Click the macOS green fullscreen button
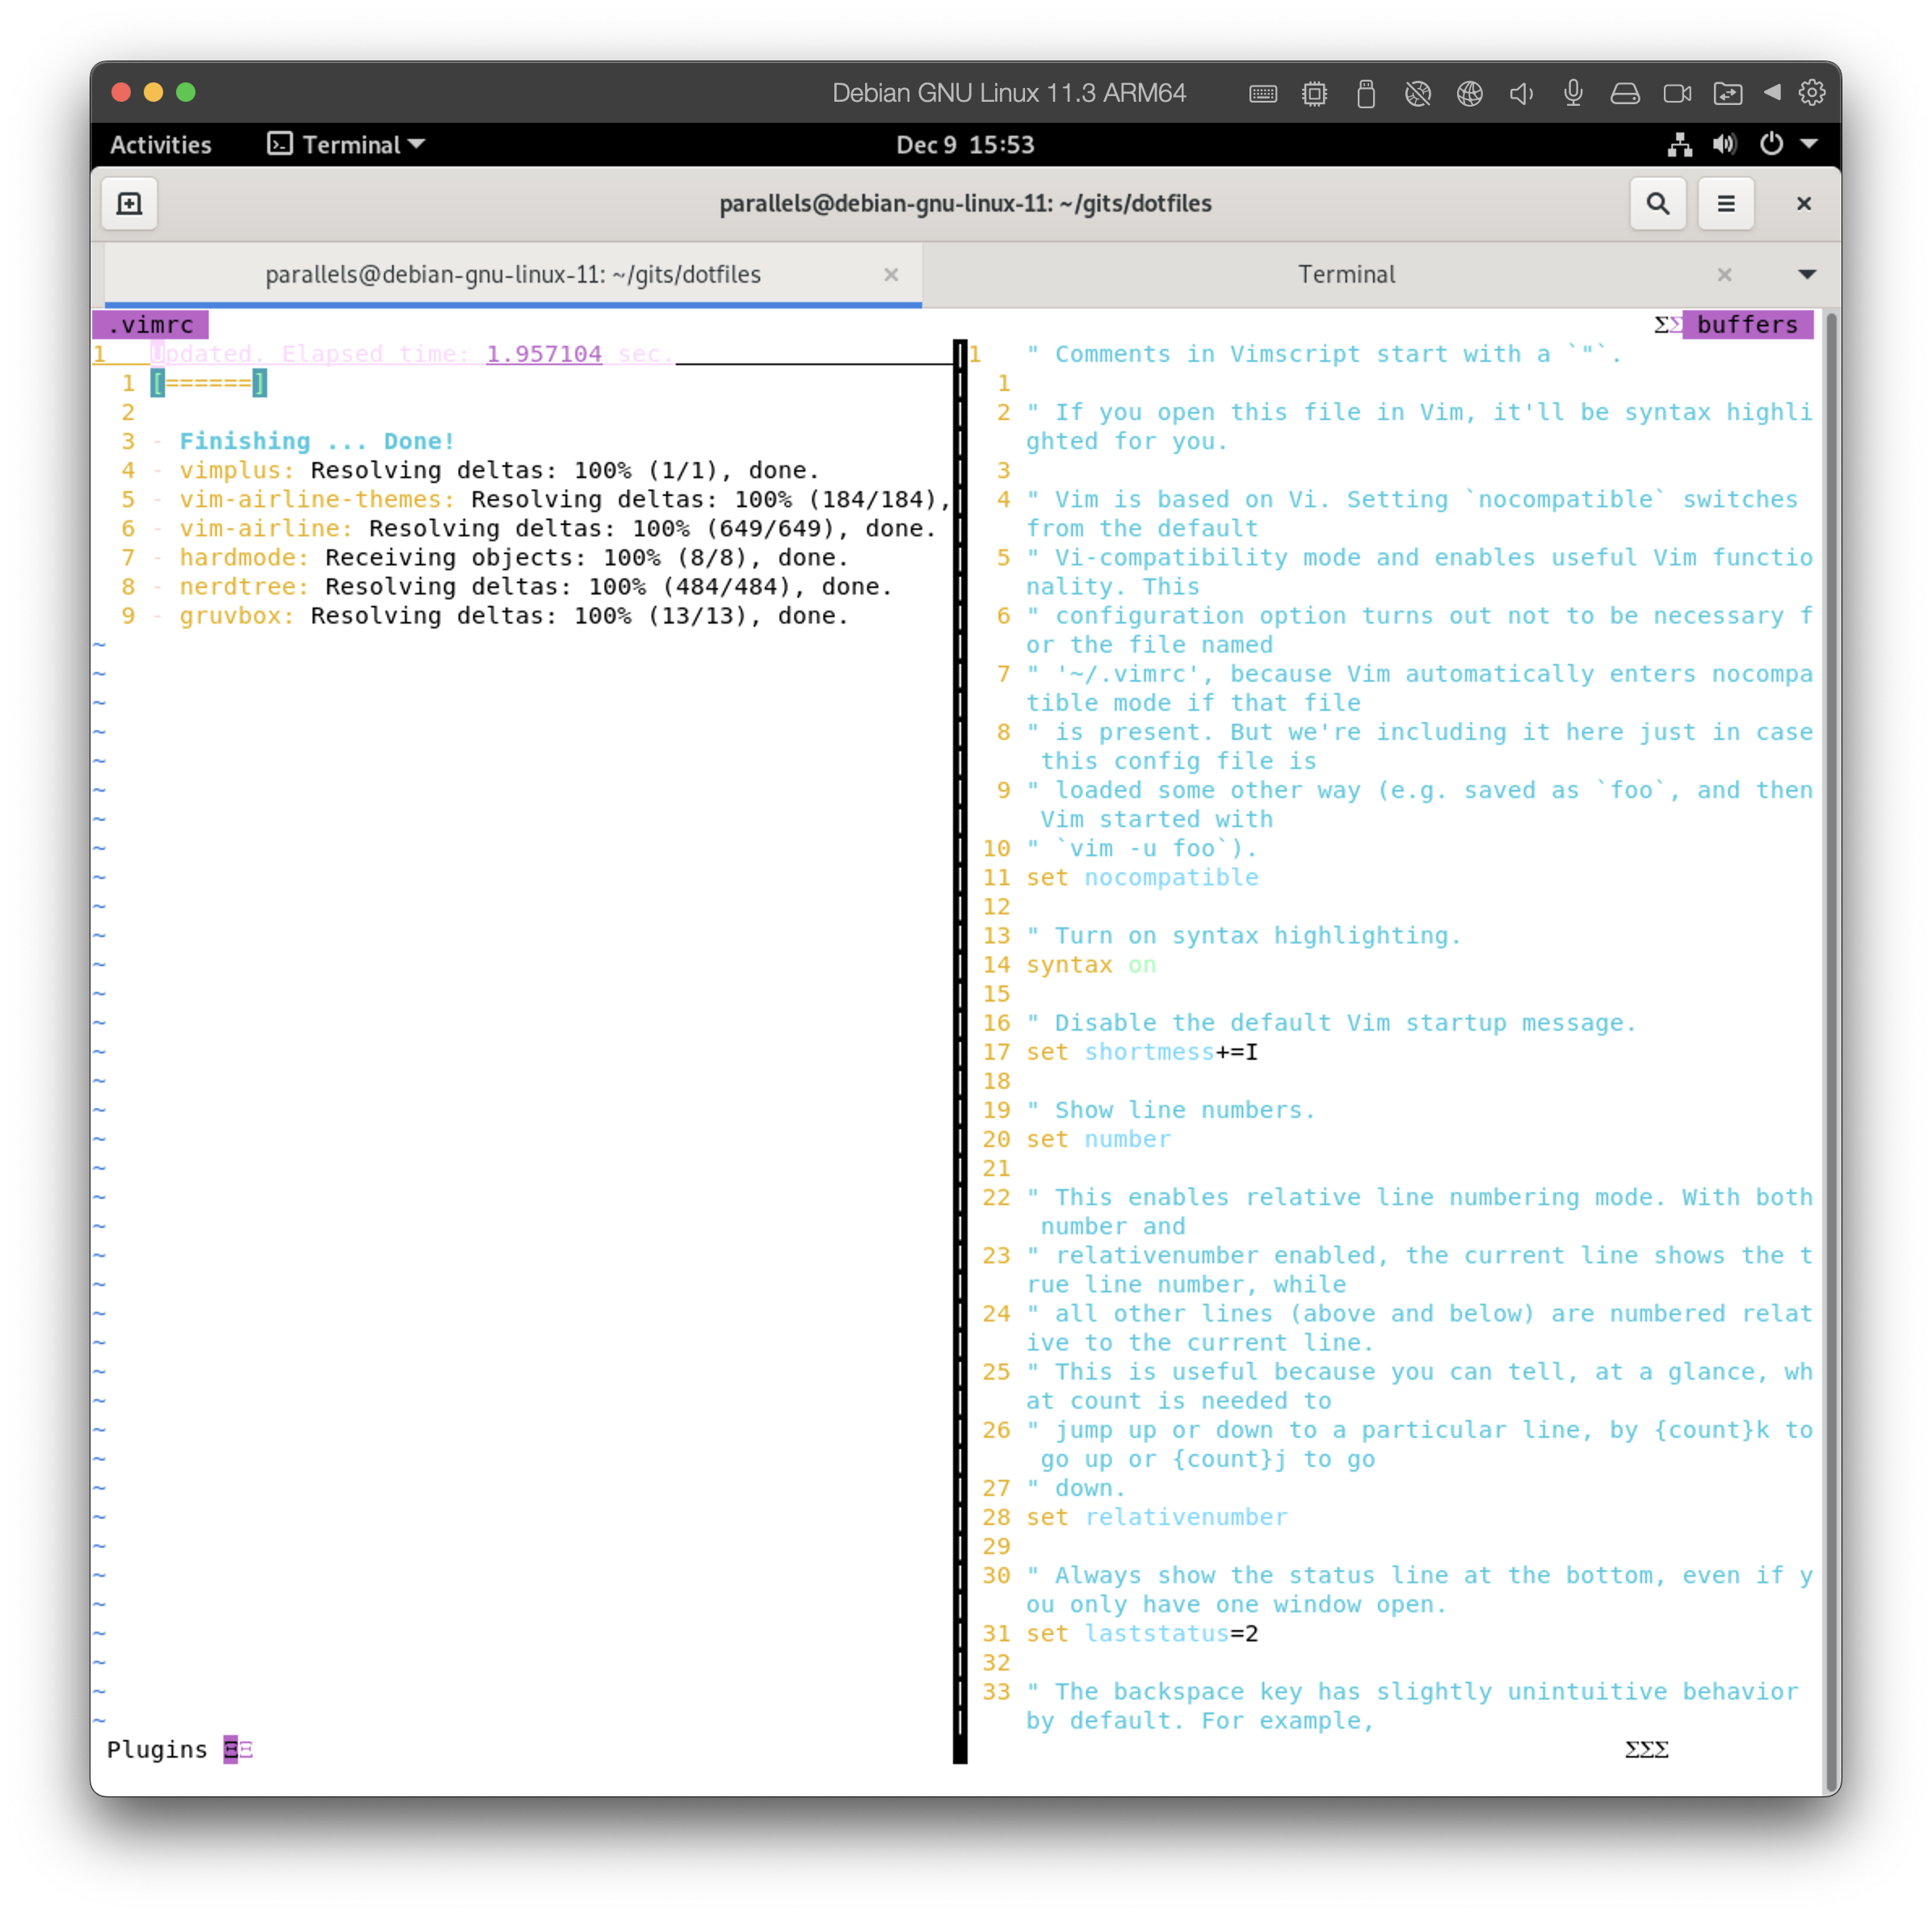This screenshot has width=1932, height=1916. click(x=186, y=92)
